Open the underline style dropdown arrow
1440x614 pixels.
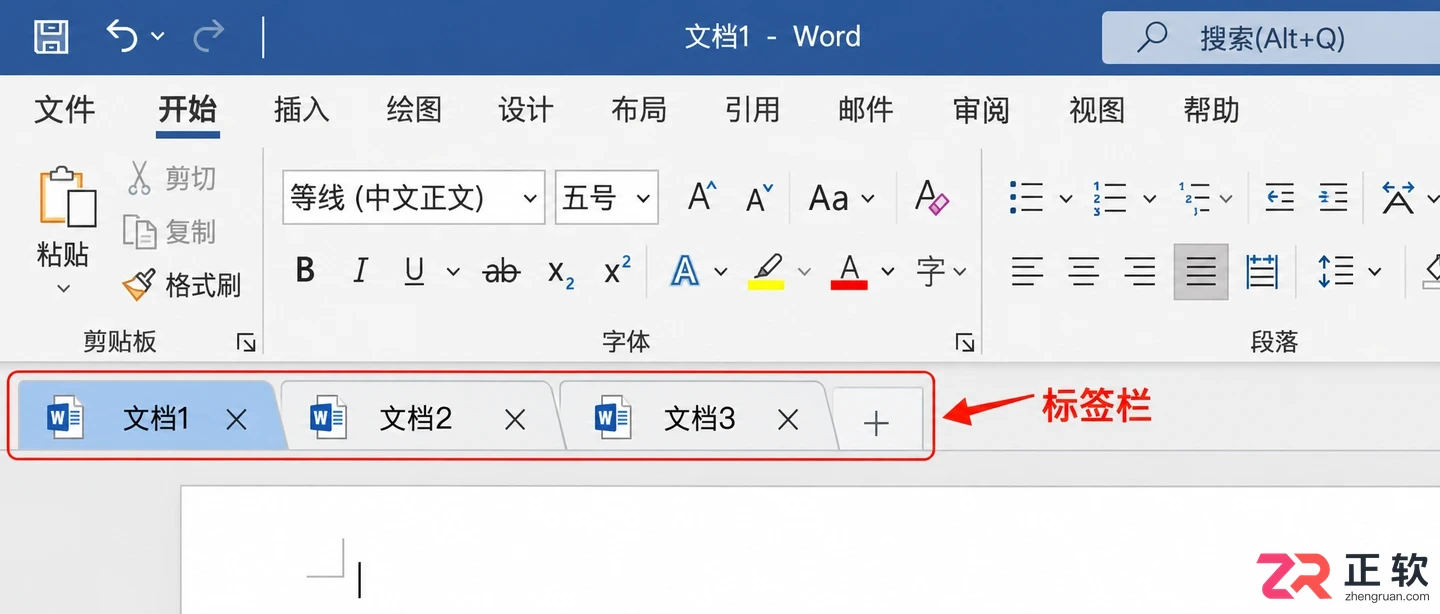453,271
